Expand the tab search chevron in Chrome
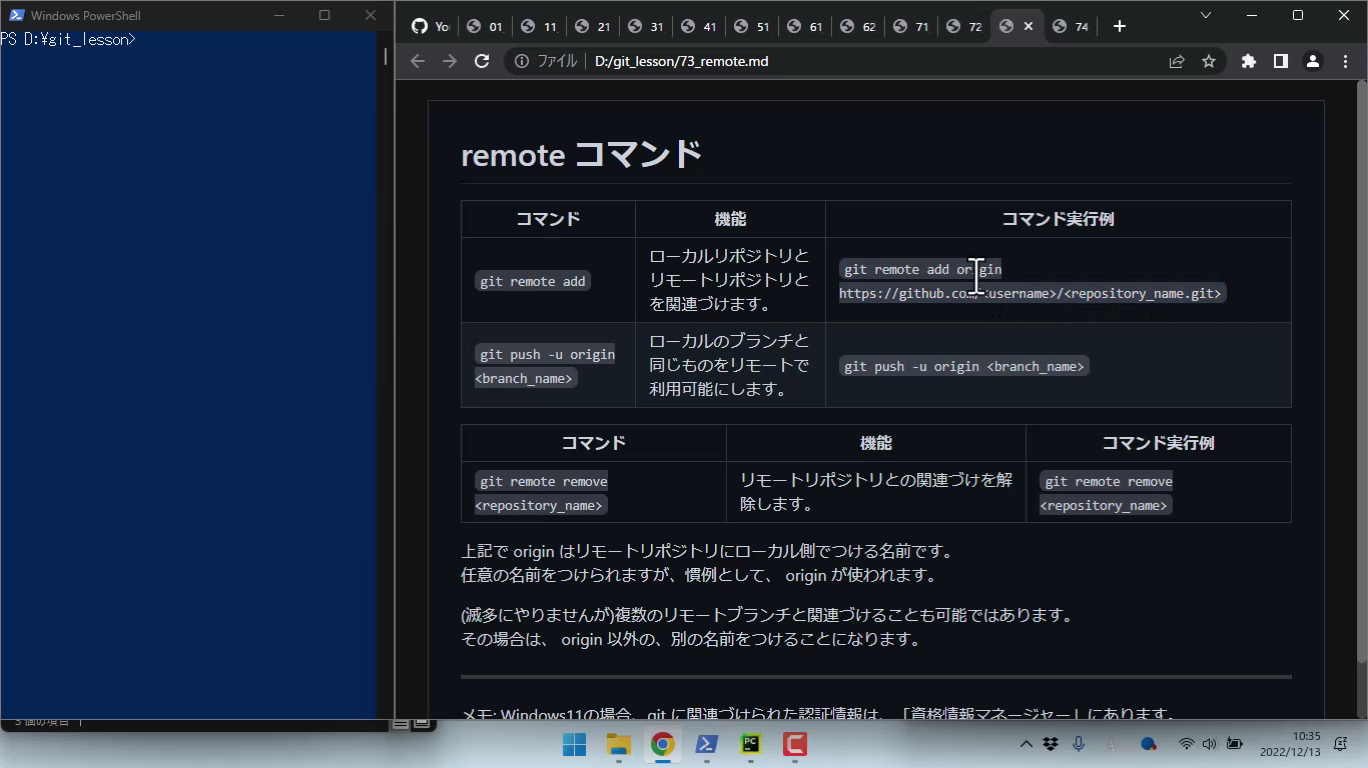 [x=1205, y=15]
